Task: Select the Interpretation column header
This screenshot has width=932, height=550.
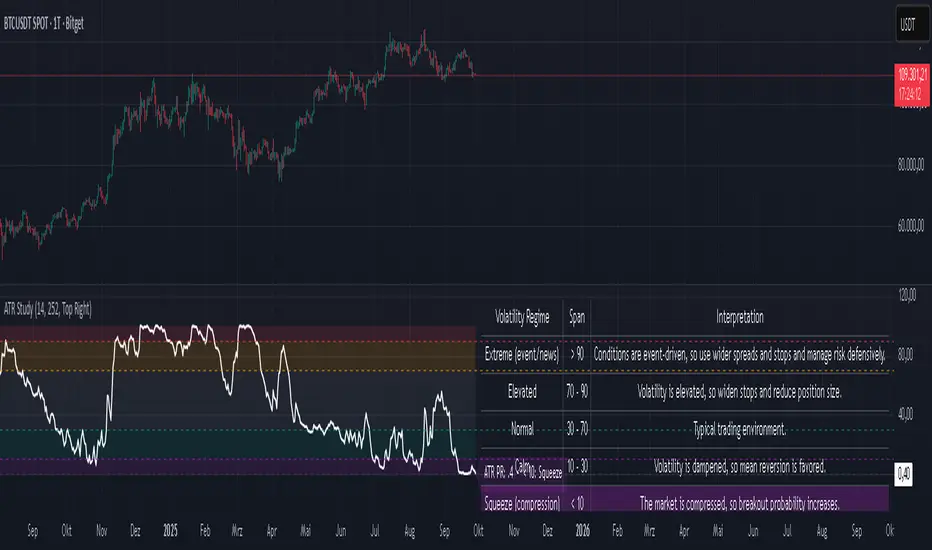Action: (x=739, y=318)
